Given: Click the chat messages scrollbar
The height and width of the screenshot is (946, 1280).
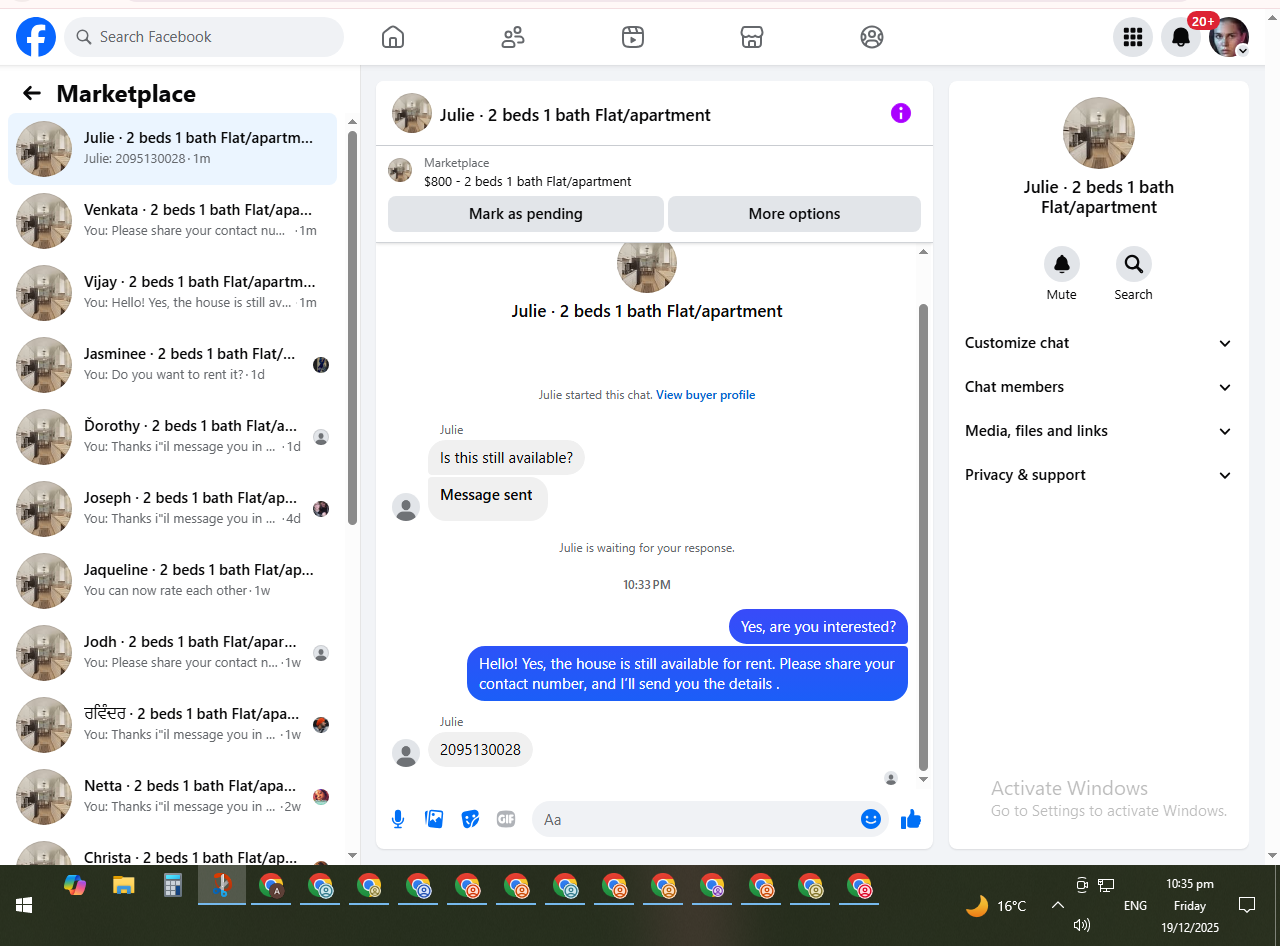Looking at the screenshot, I should pyautogui.click(x=923, y=538).
